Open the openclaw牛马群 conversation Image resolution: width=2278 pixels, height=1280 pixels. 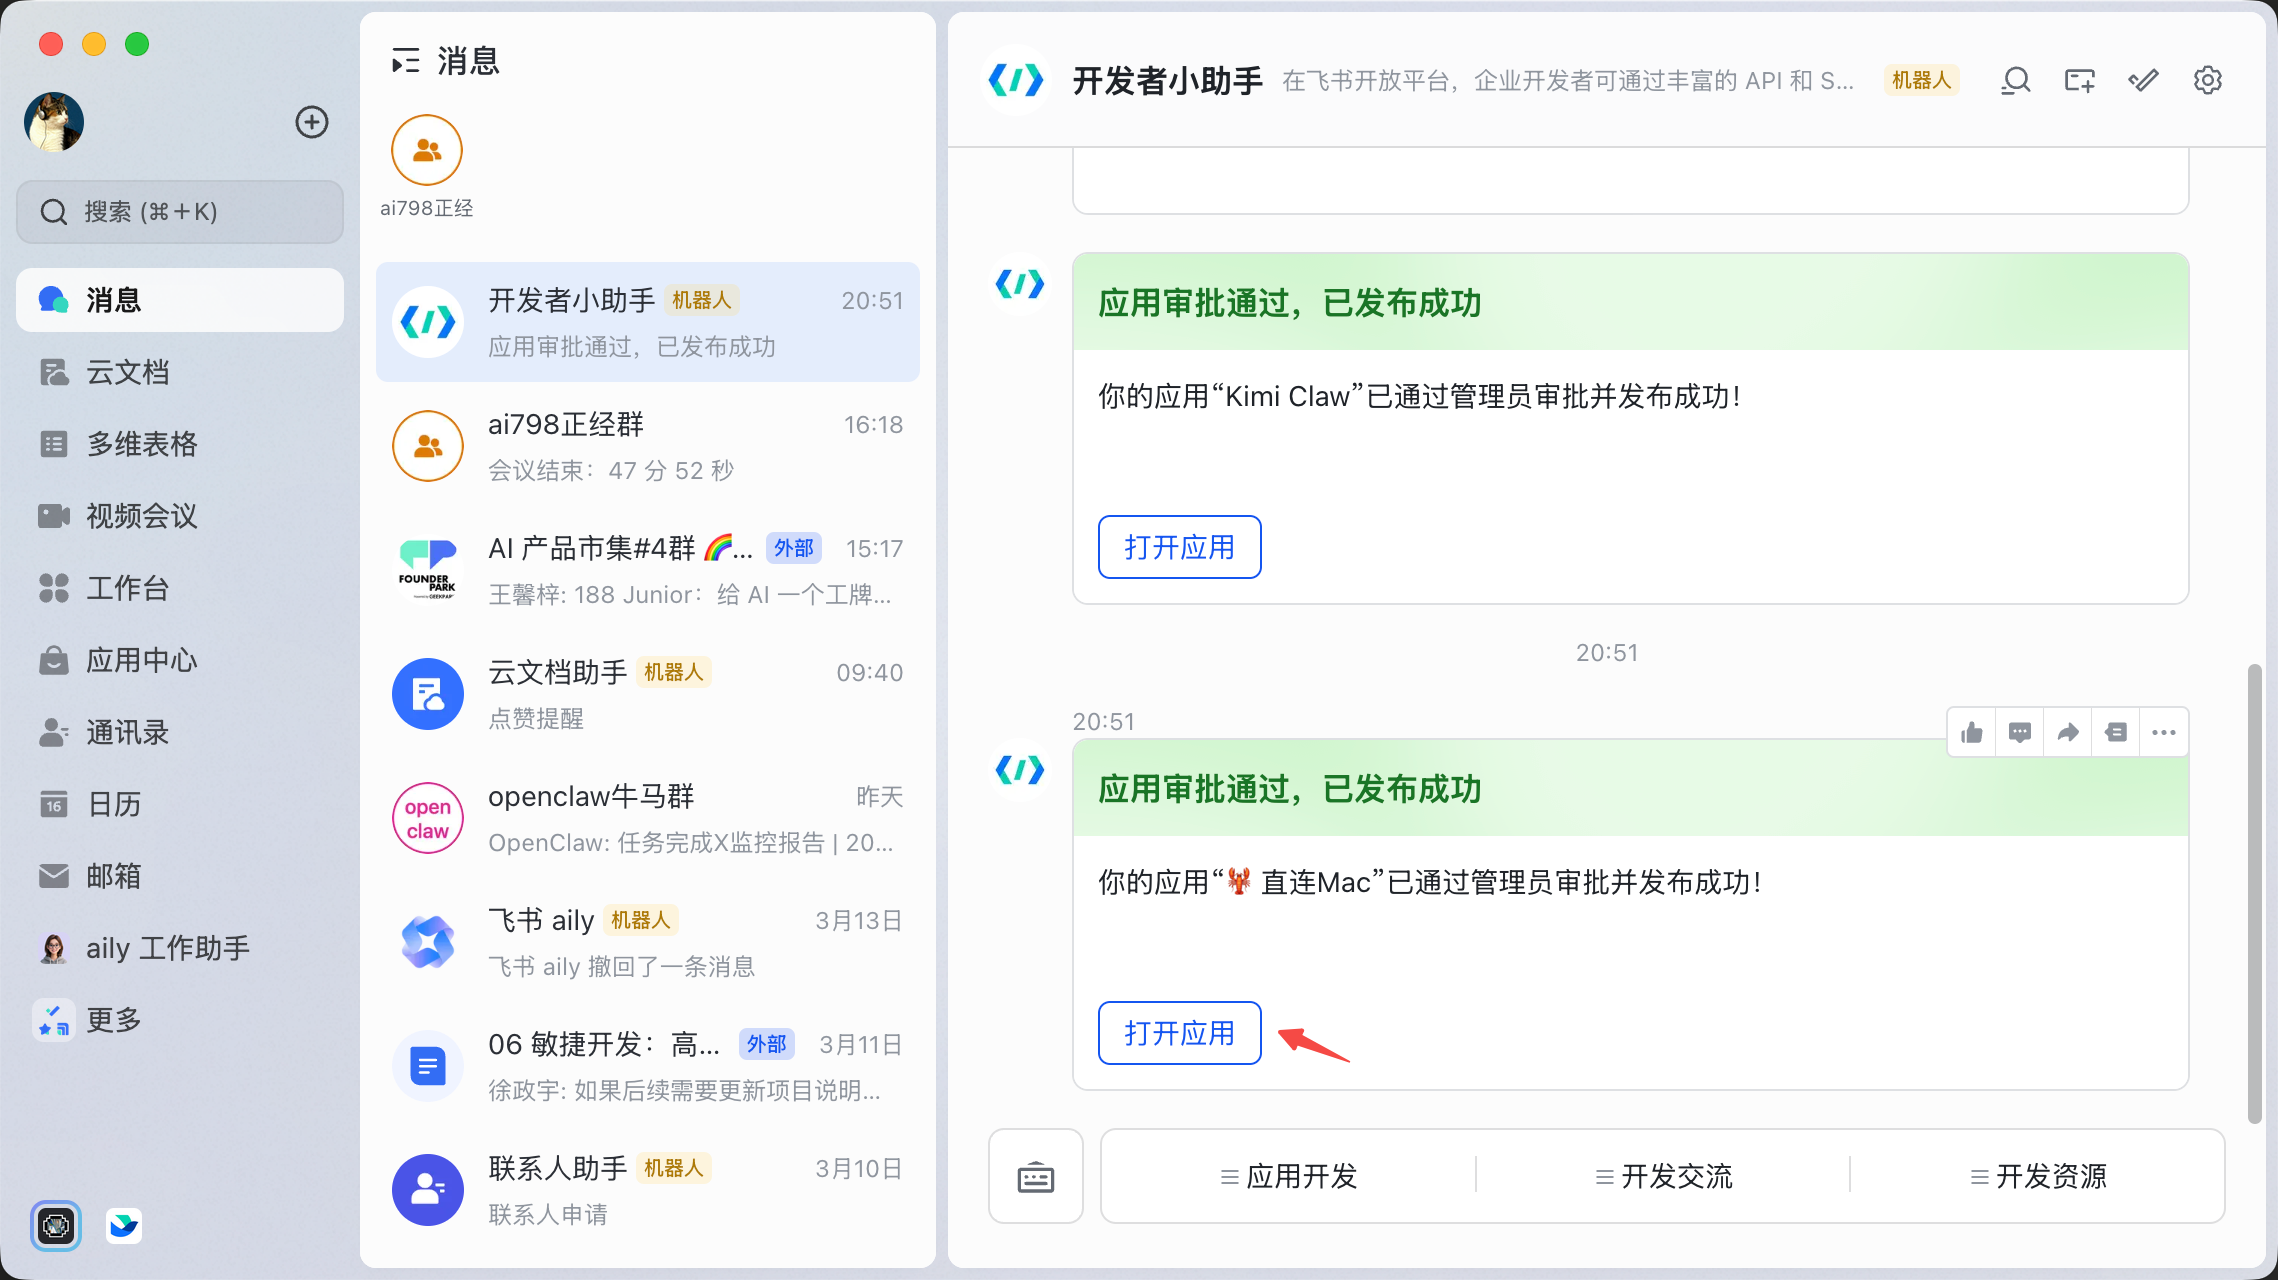(648, 818)
